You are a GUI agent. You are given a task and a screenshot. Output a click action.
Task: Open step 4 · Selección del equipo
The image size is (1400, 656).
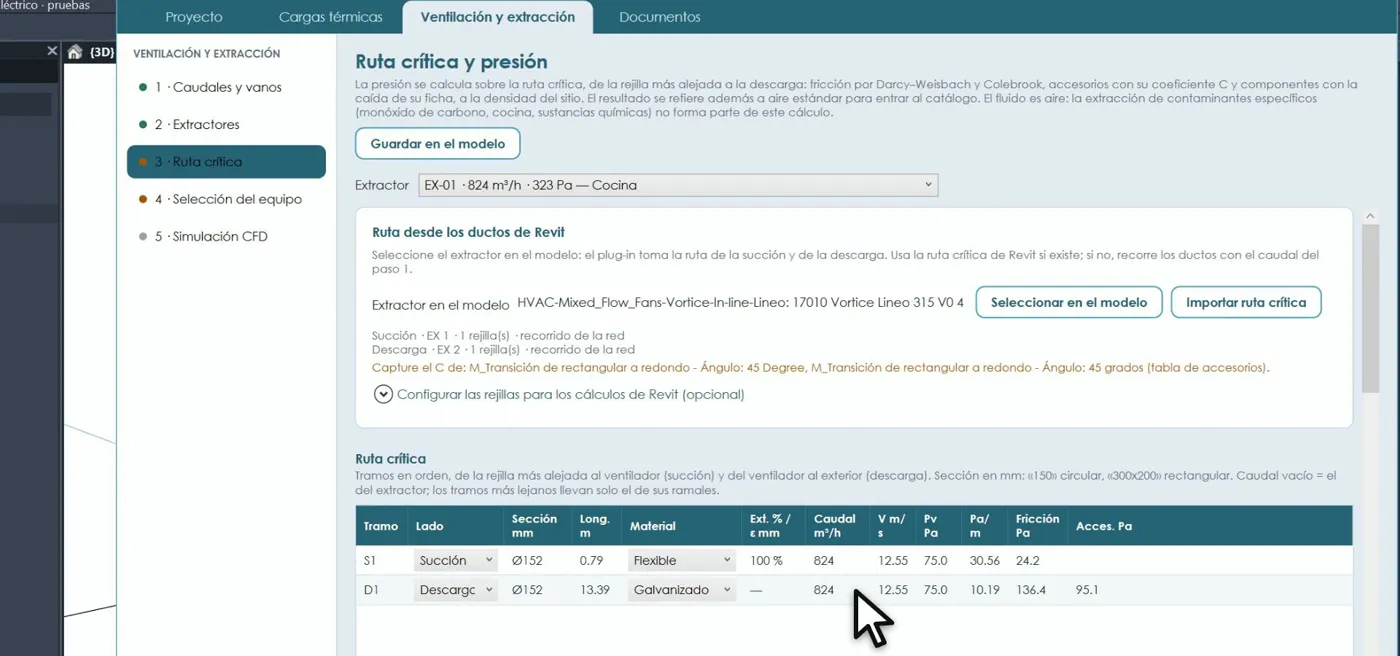tap(226, 199)
